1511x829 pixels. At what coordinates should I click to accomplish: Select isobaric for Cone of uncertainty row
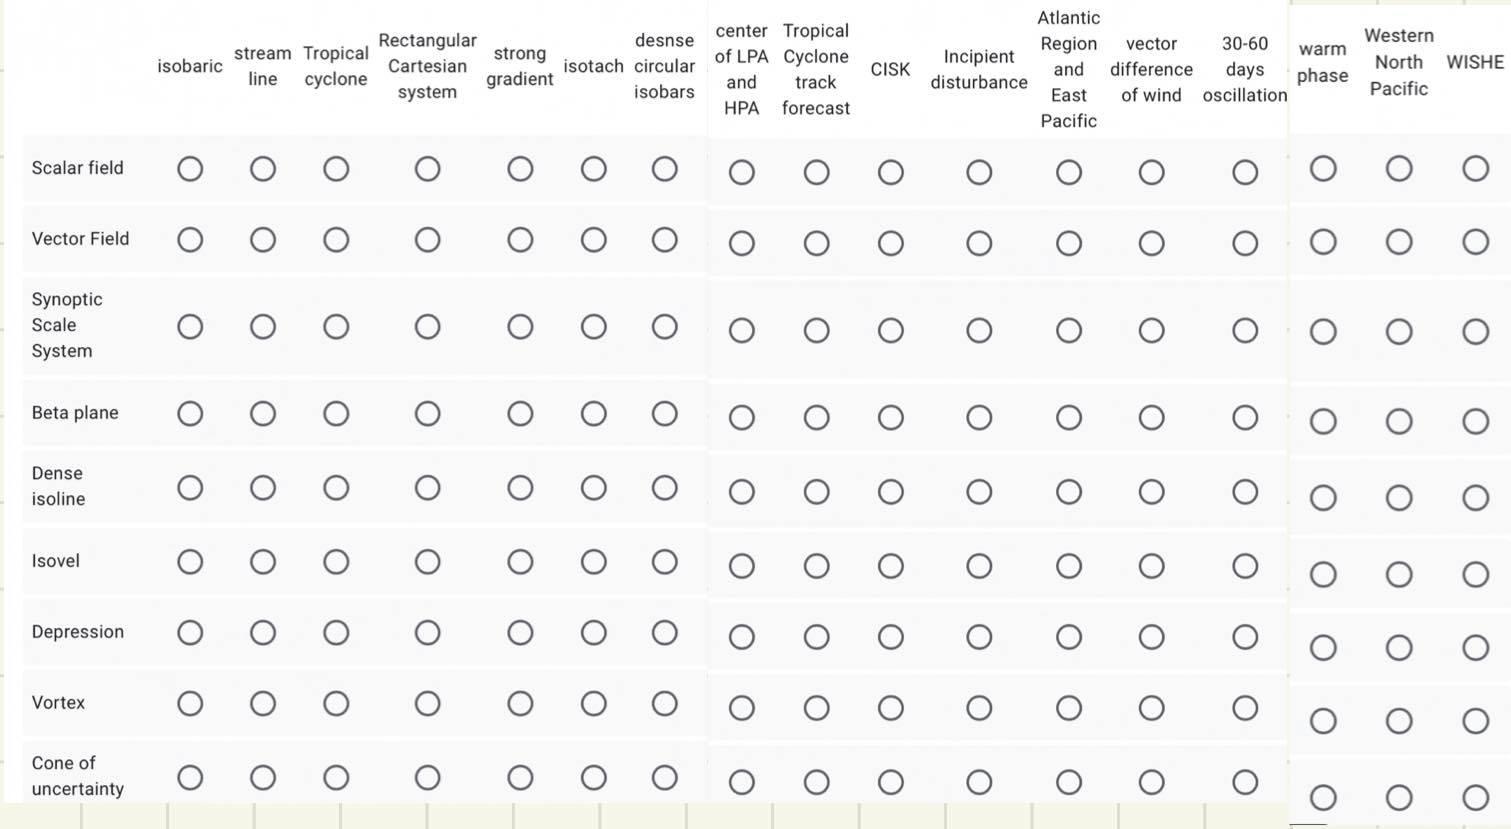190,778
